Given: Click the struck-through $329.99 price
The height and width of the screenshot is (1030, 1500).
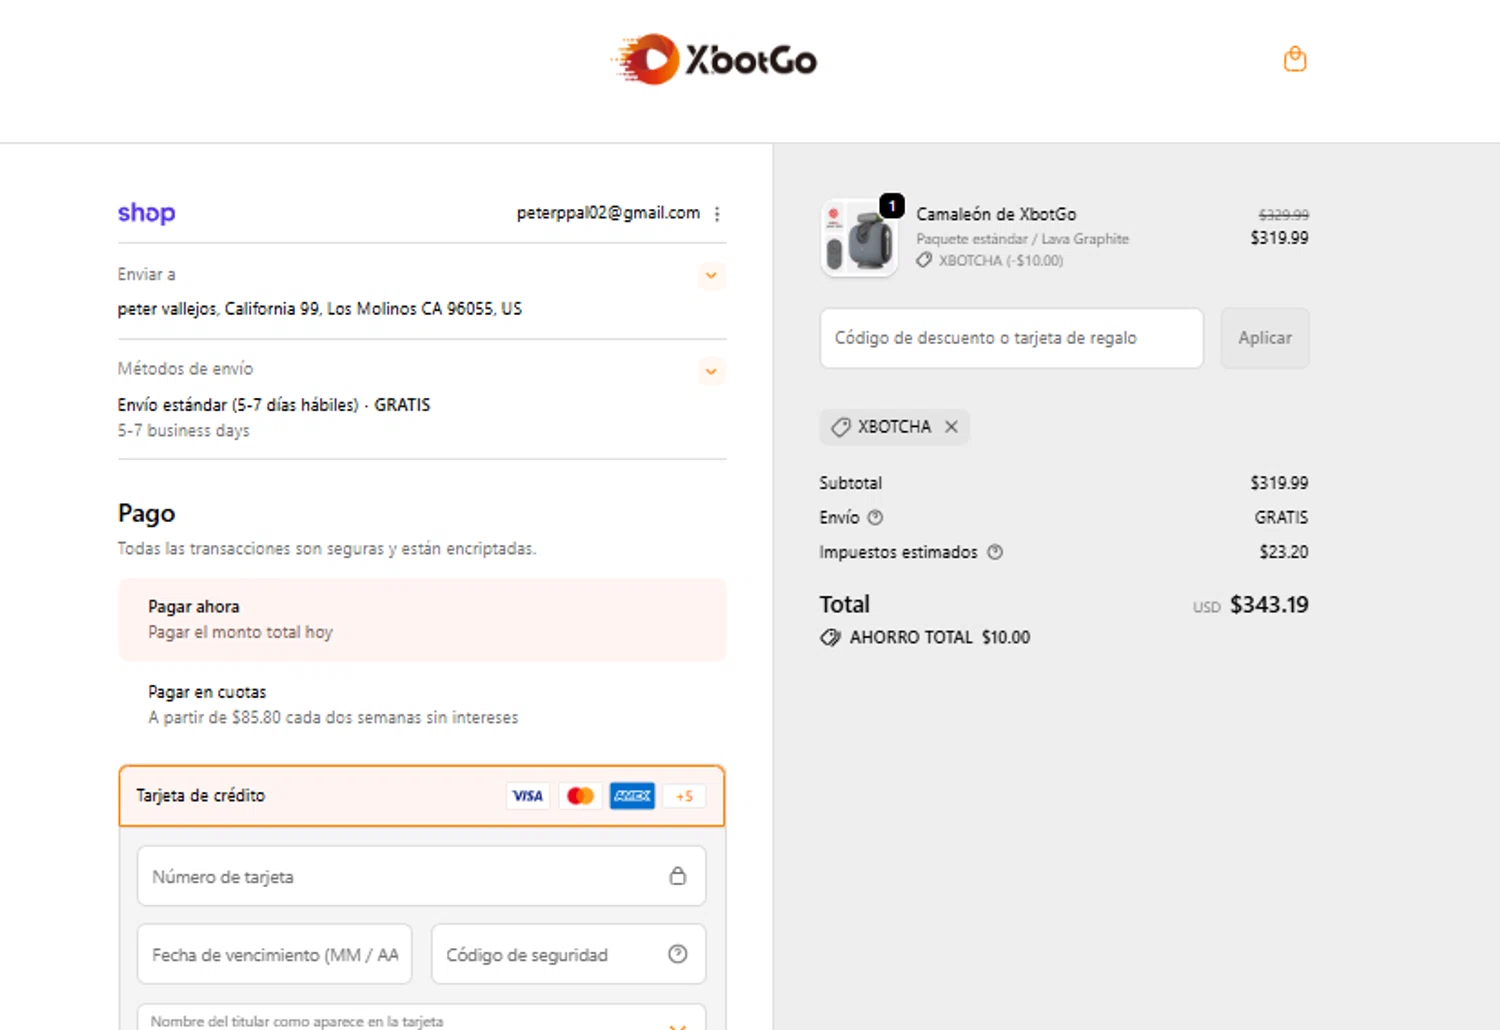Looking at the screenshot, I should click(1284, 215).
